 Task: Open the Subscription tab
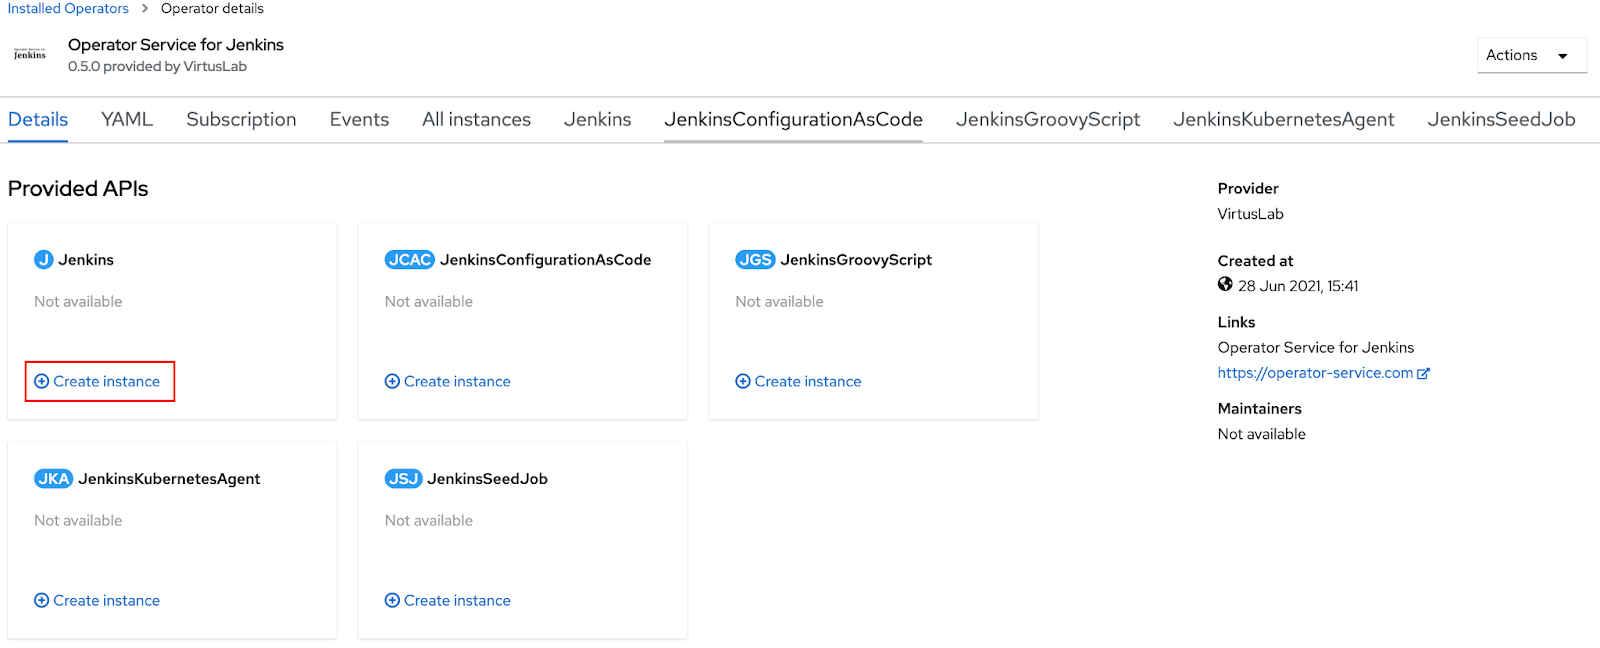241,119
